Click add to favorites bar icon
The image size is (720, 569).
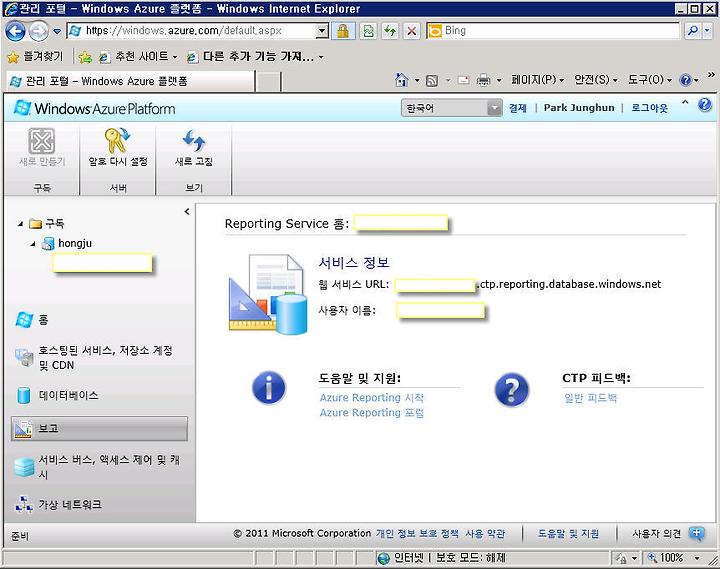click(85, 57)
